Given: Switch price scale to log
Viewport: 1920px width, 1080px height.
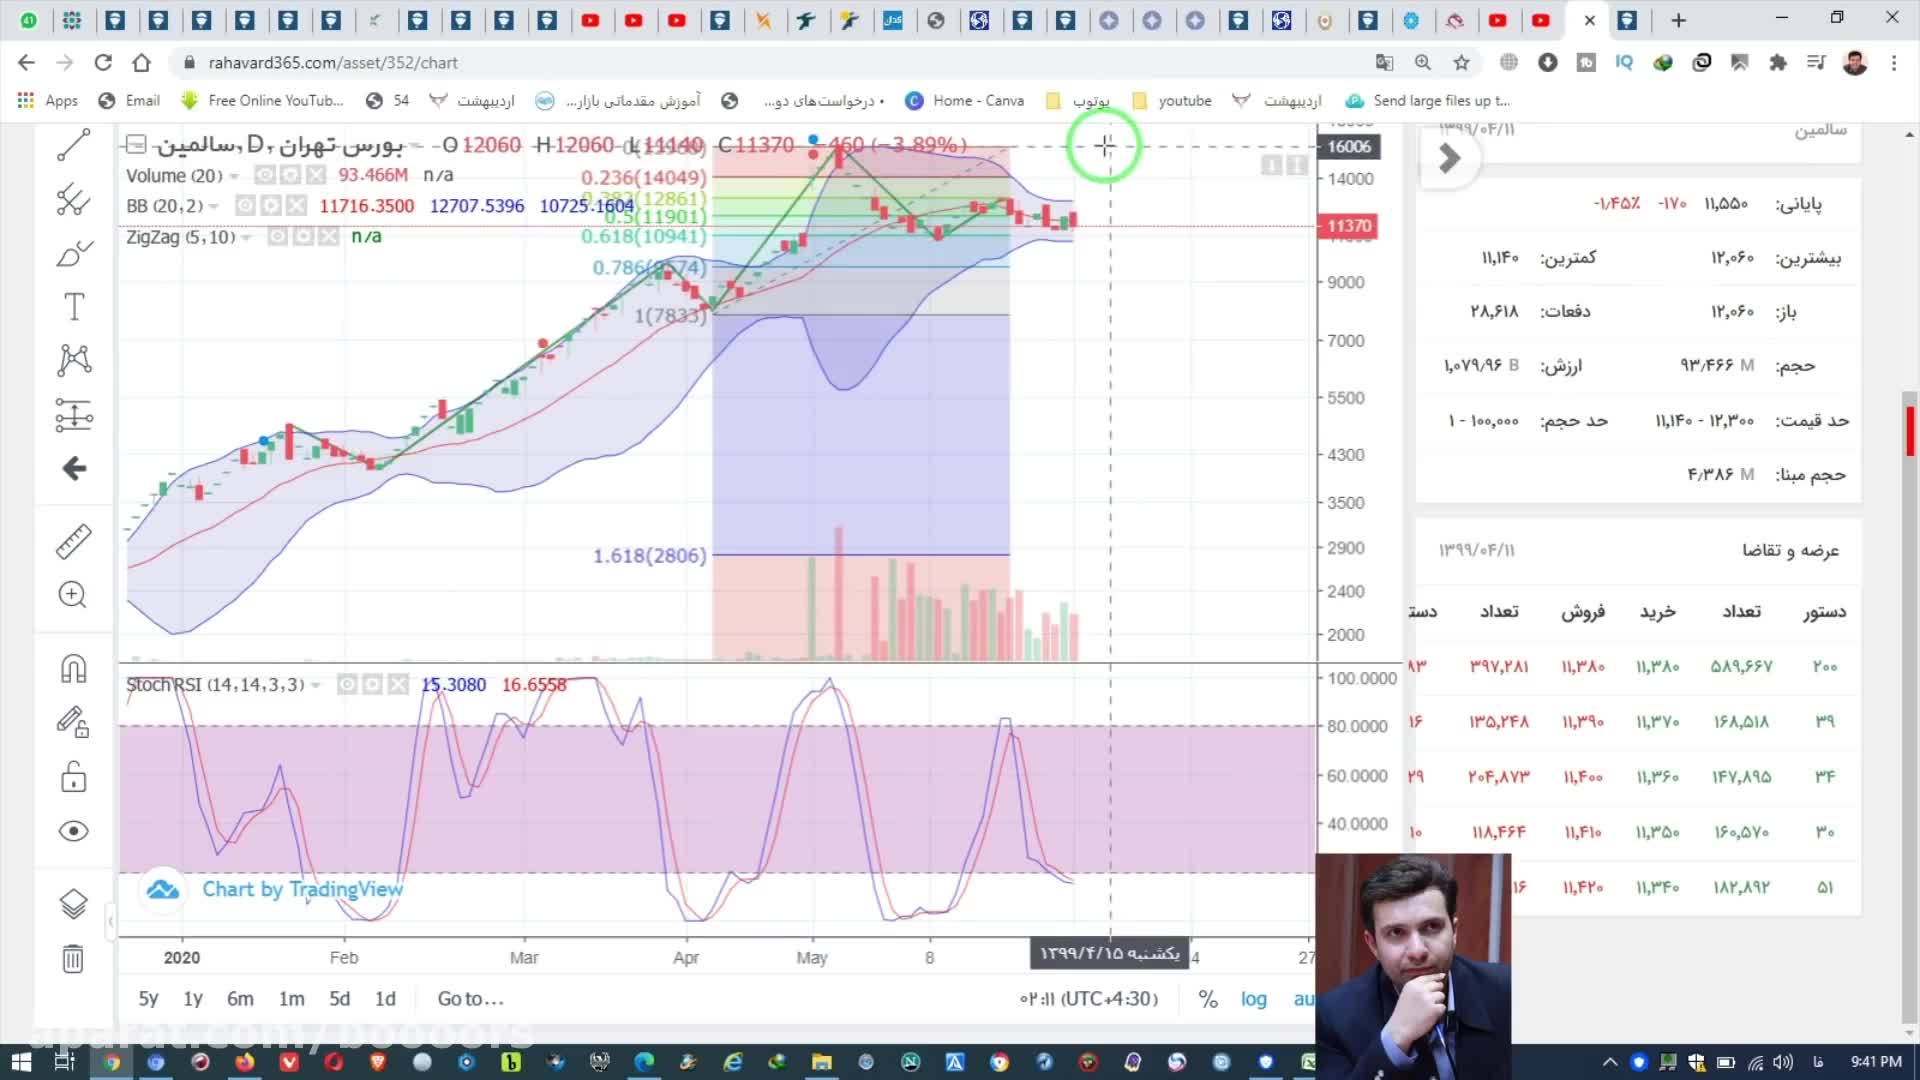Looking at the screenshot, I should pyautogui.click(x=1253, y=999).
